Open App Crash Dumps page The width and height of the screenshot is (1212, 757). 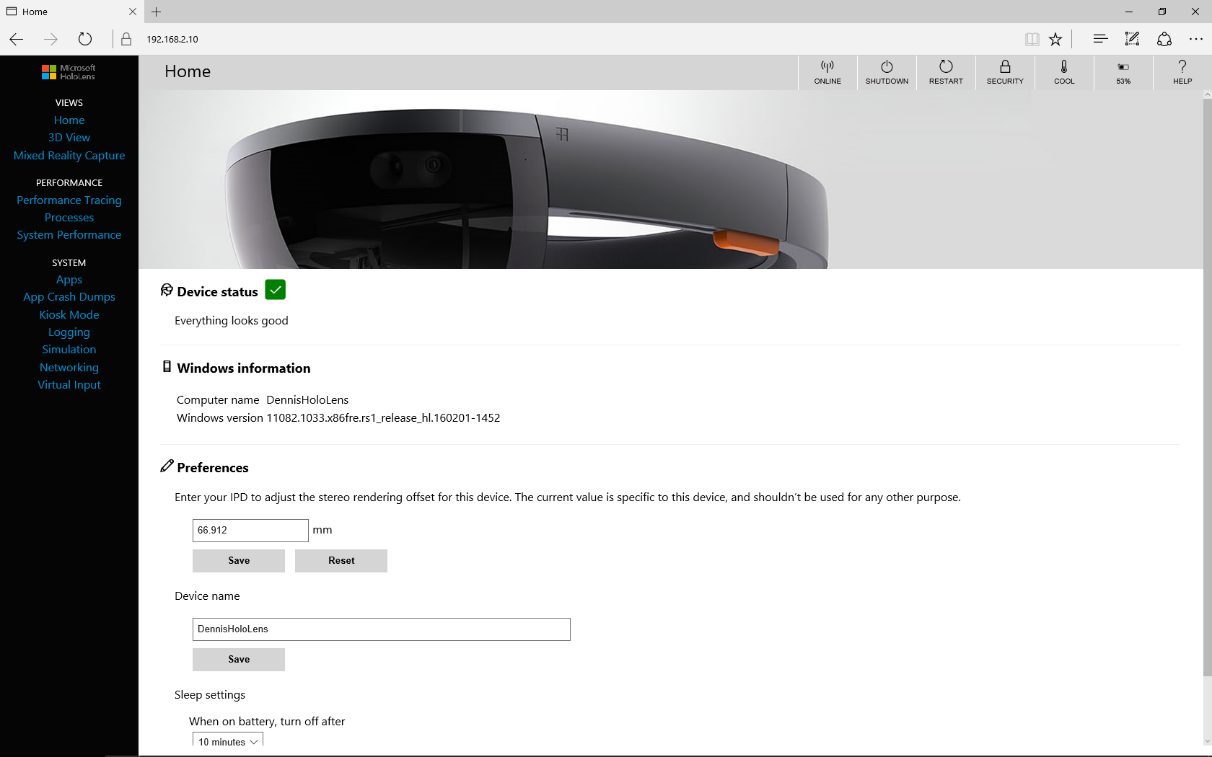tap(69, 297)
